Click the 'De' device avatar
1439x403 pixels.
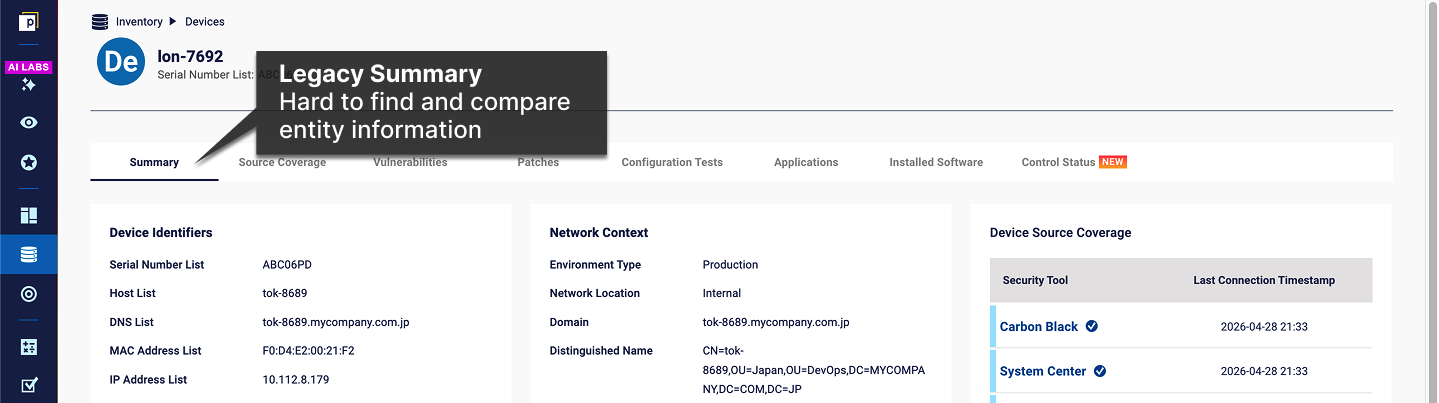[121, 62]
